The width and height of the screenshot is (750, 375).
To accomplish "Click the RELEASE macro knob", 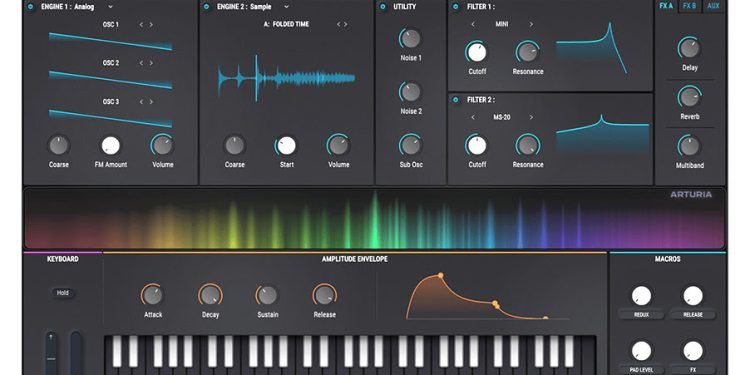I will tap(693, 296).
